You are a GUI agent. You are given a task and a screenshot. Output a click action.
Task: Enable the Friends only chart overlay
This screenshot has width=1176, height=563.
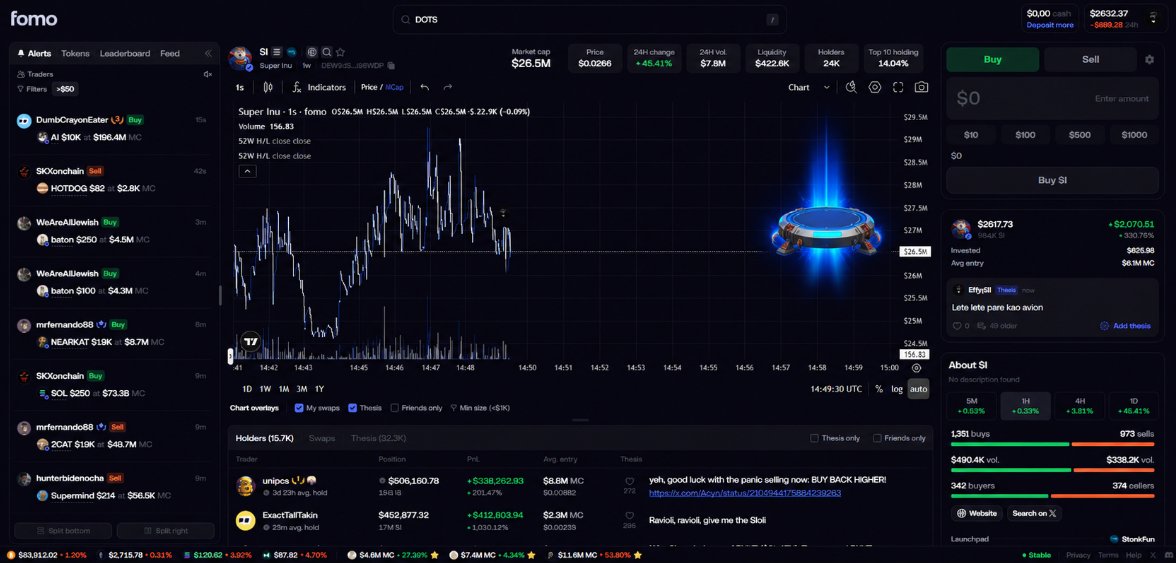pyautogui.click(x=394, y=408)
